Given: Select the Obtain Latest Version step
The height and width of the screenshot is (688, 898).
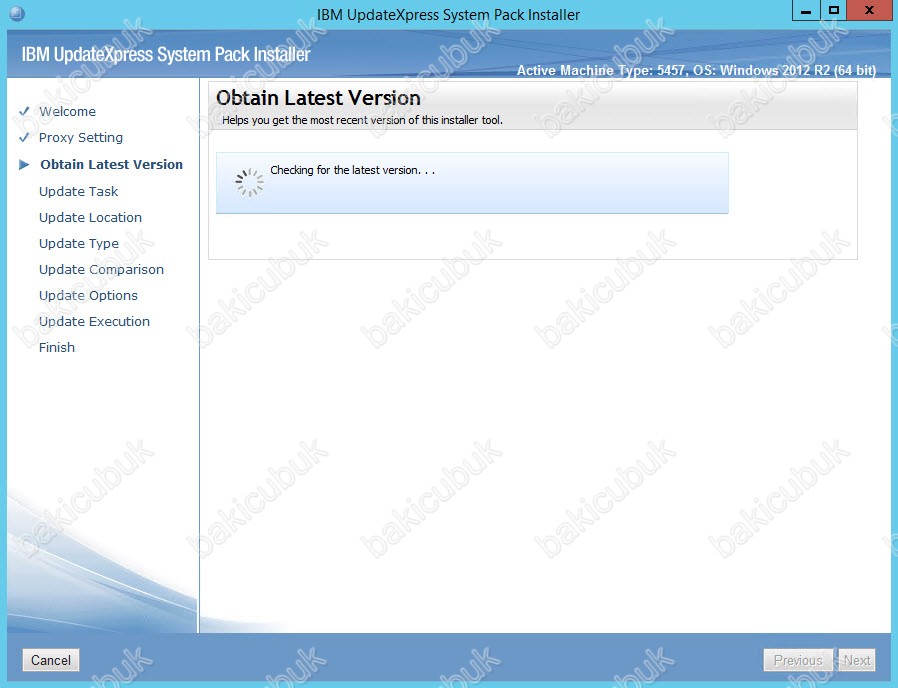Looking at the screenshot, I should tap(112, 164).
